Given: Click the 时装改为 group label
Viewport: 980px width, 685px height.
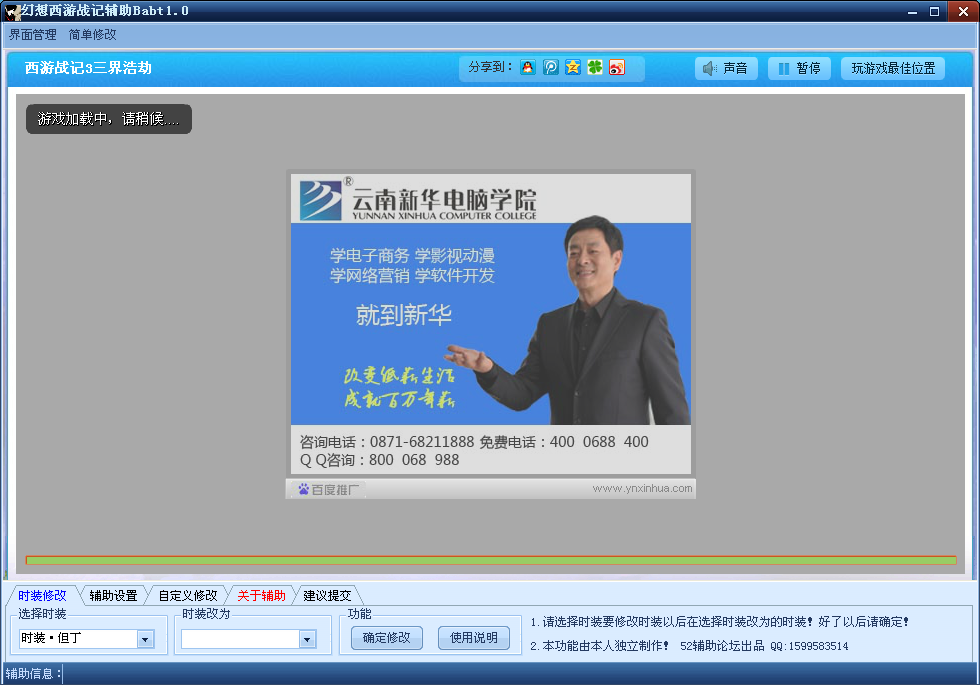Looking at the screenshot, I should click(206, 614).
